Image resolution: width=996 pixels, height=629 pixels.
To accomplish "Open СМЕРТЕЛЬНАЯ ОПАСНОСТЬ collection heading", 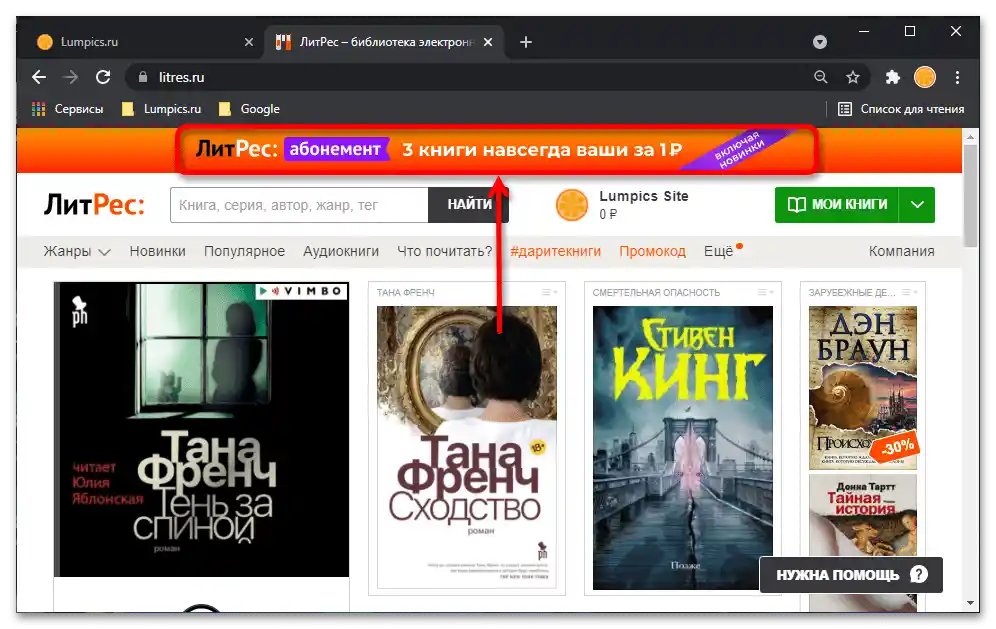I will click(656, 293).
